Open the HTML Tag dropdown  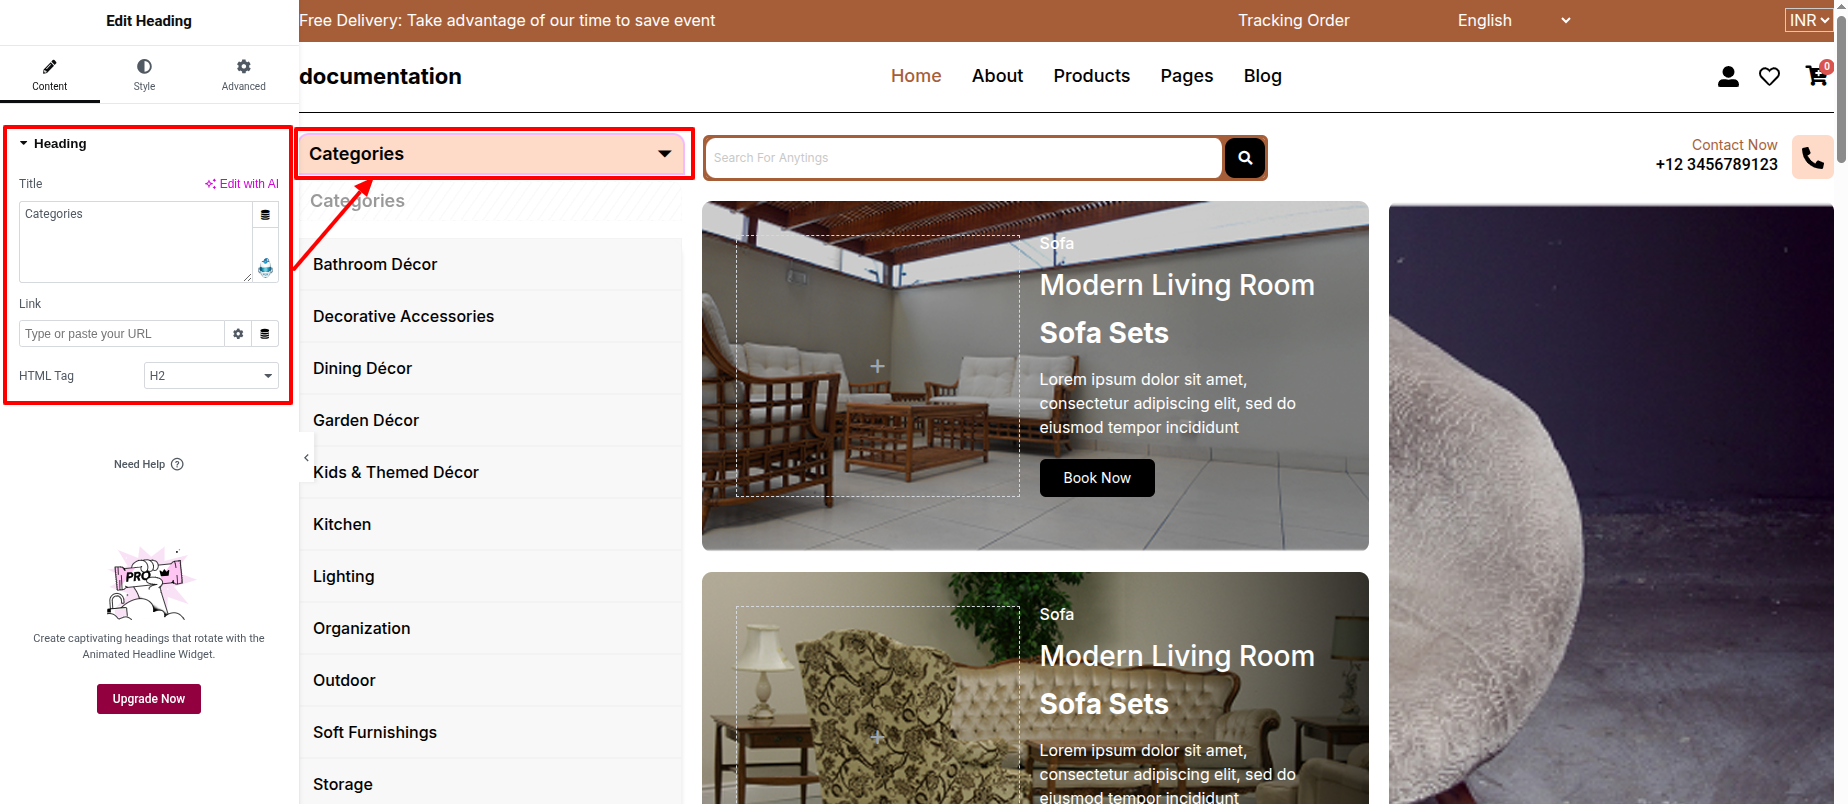211,376
